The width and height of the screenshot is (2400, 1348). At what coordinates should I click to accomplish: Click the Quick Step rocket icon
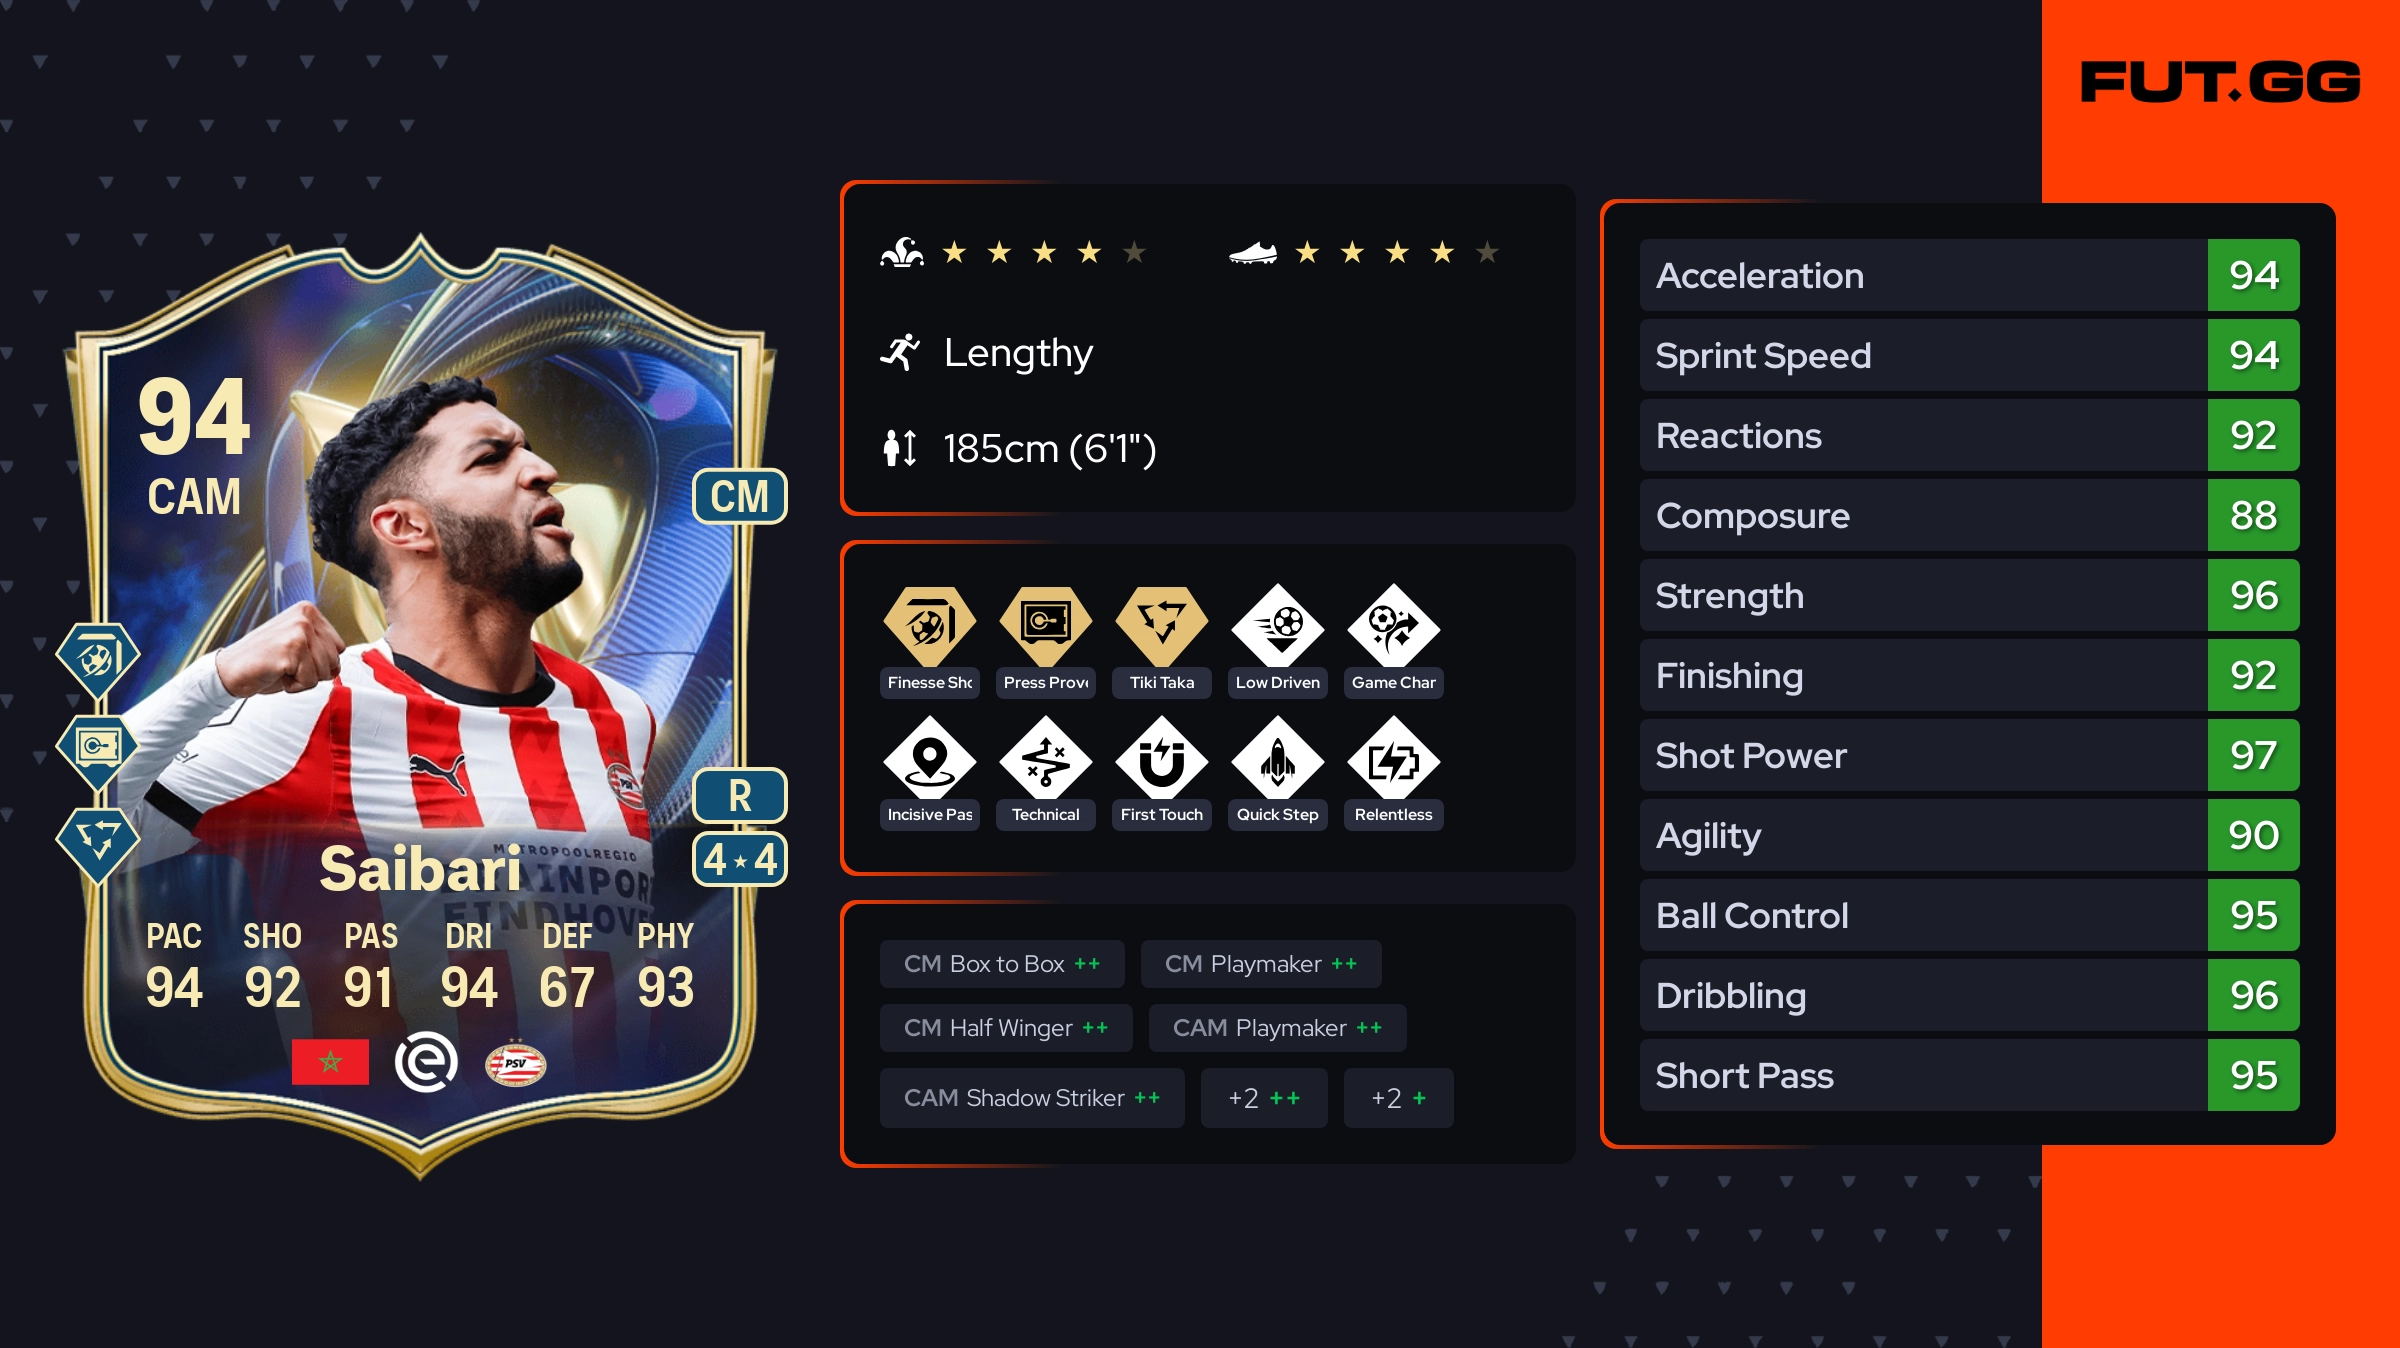coord(1277,759)
